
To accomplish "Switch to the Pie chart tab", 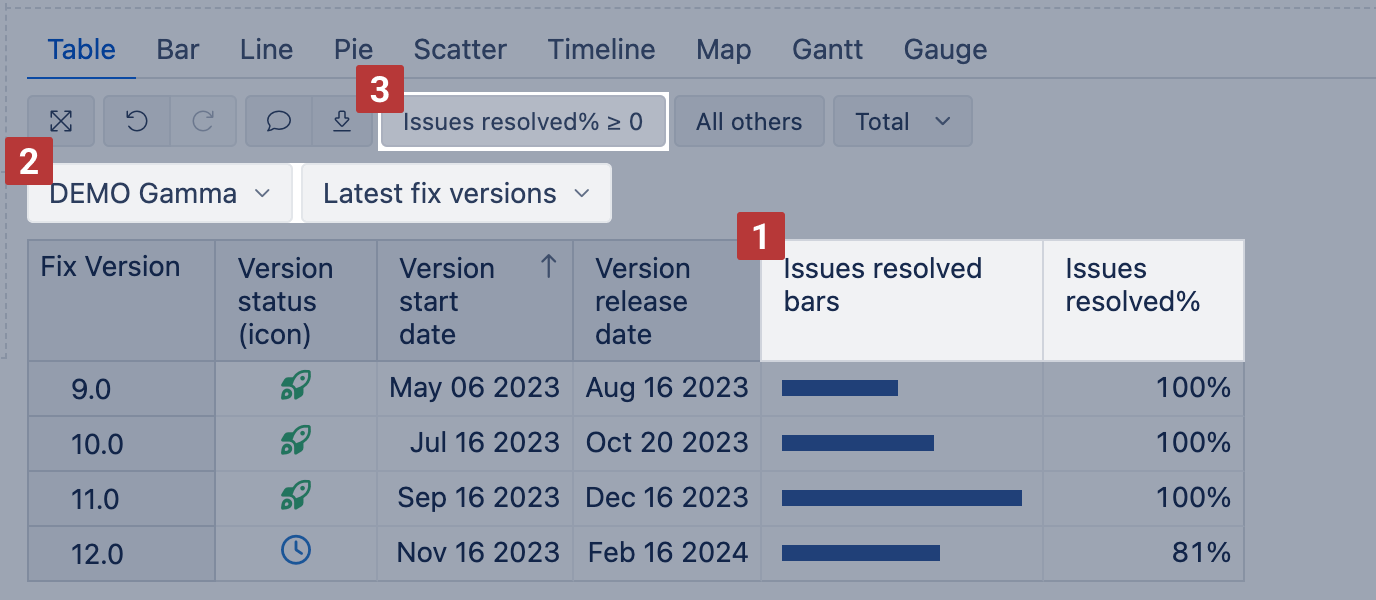I will pos(354,50).
